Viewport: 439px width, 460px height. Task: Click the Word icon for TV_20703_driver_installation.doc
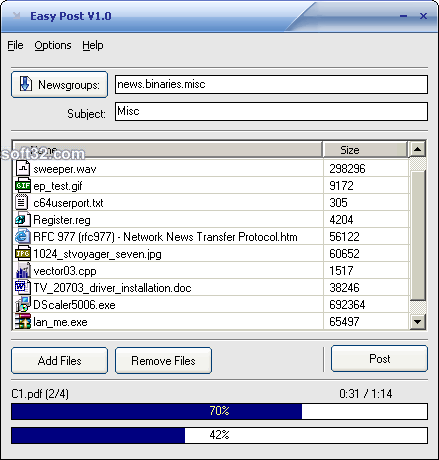point(23,287)
